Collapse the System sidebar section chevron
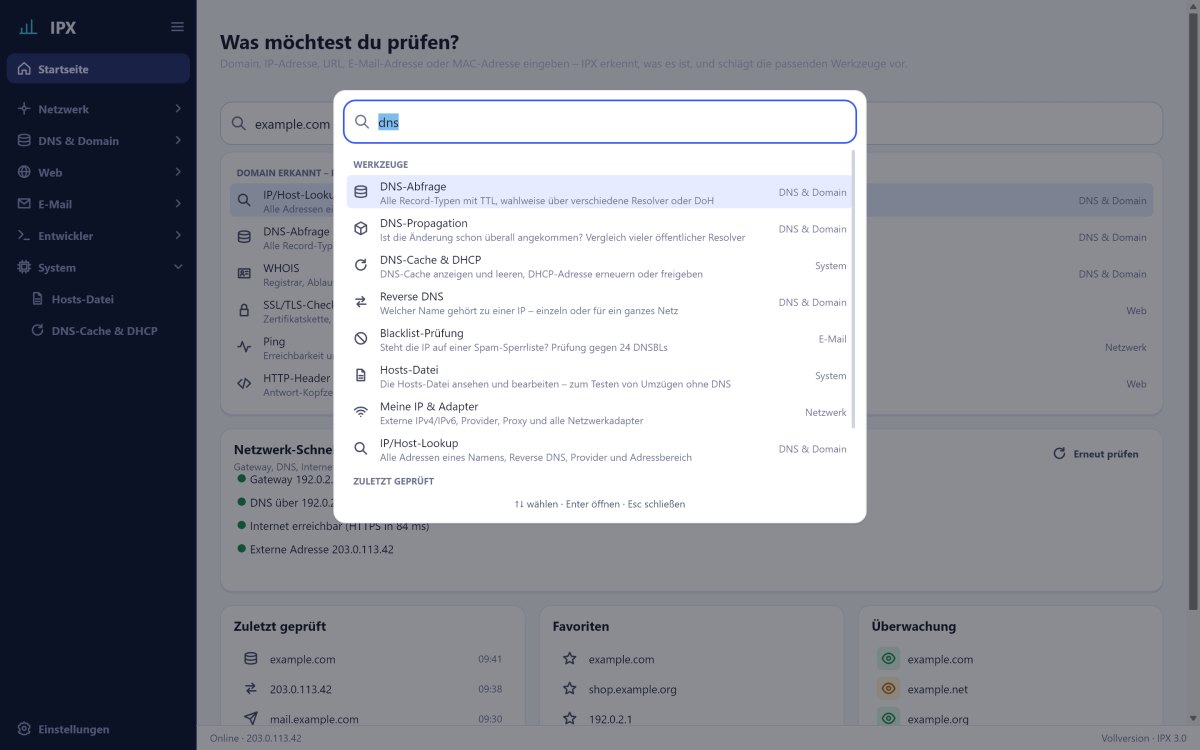The height and width of the screenshot is (750, 1200). click(x=178, y=267)
